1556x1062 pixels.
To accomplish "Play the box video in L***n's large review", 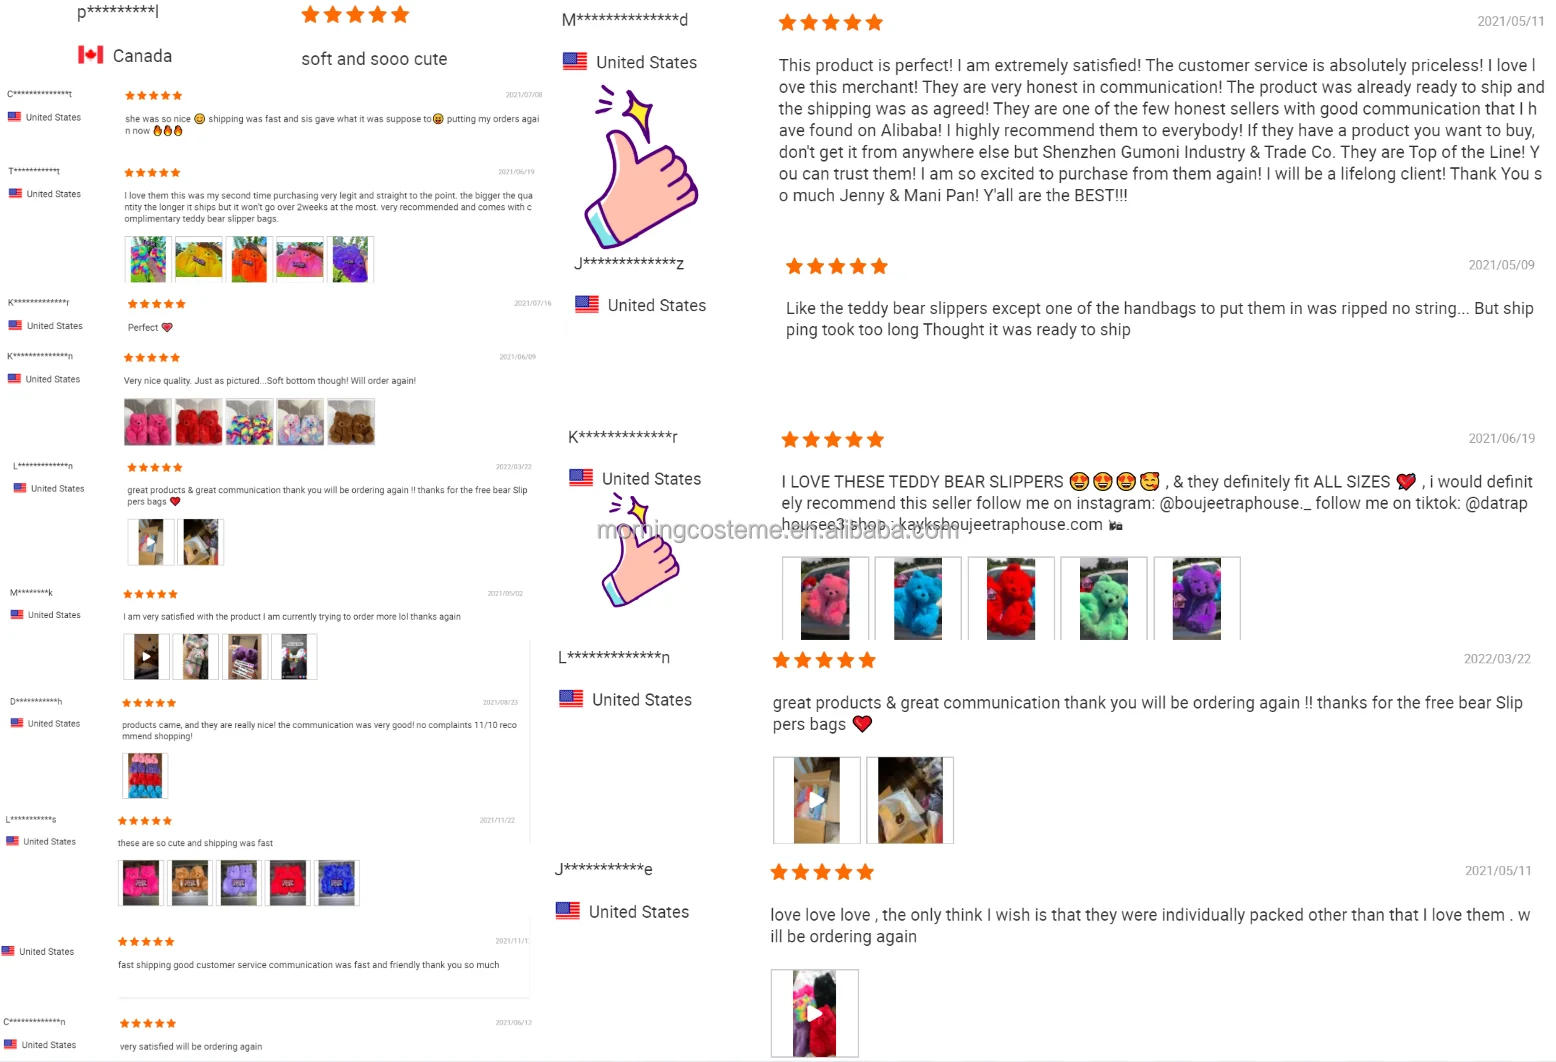I will click(817, 800).
